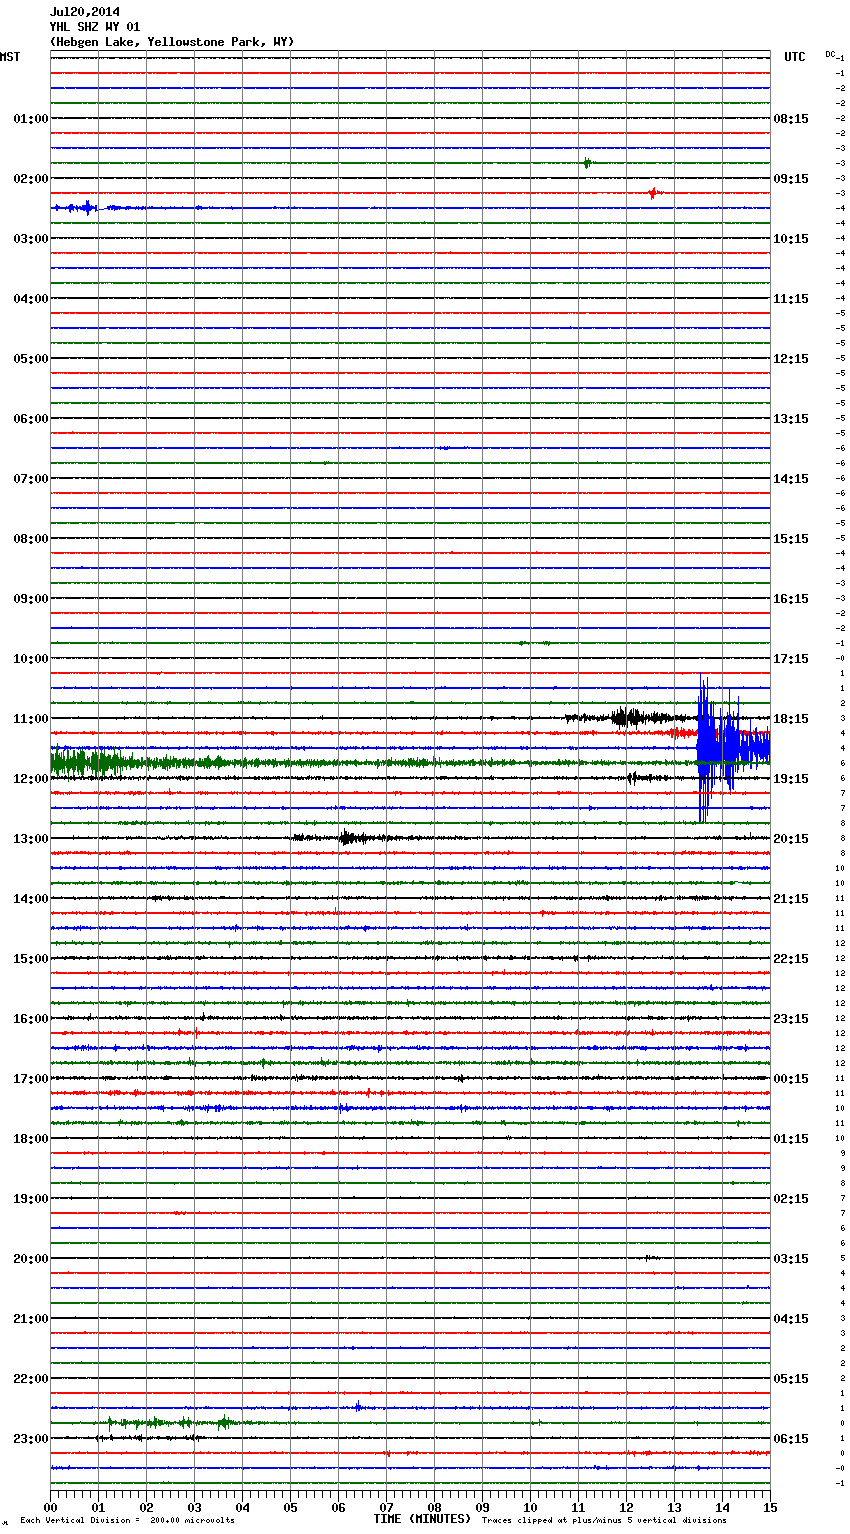
Task: Click the 12:15 UTC time label
Action: [x=791, y=359]
